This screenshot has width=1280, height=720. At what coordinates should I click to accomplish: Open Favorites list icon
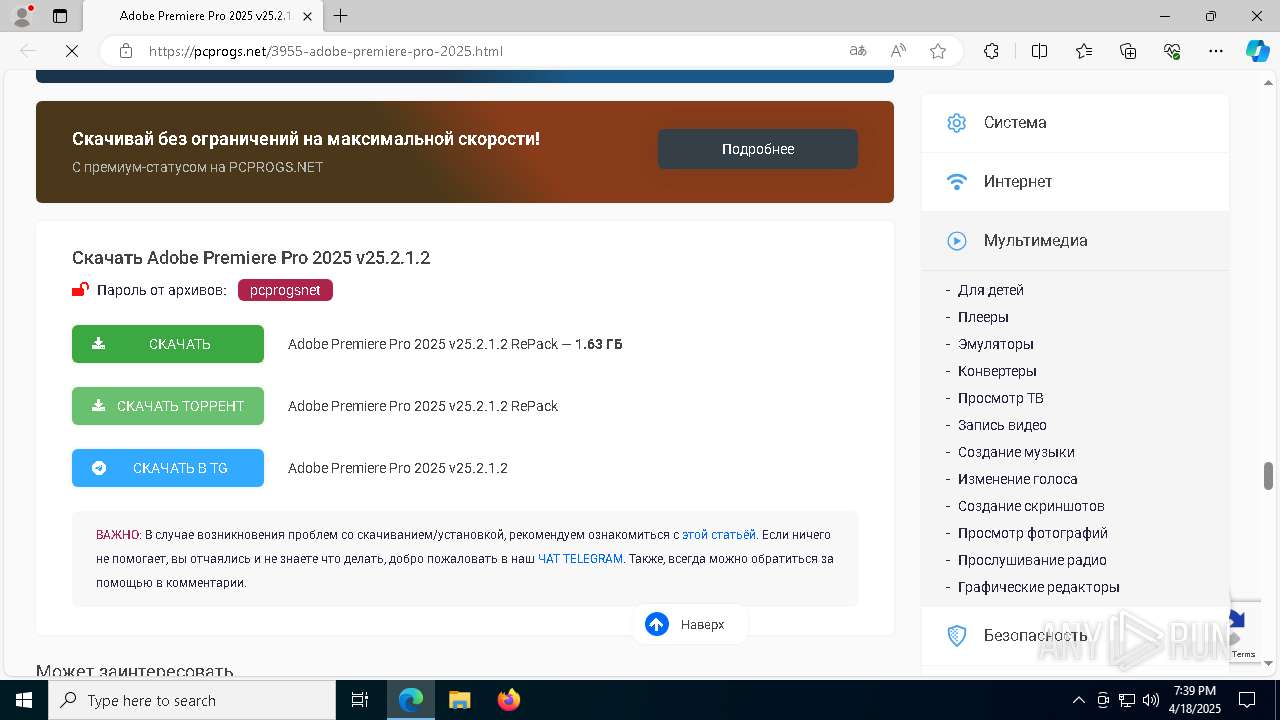pyautogui.click(x=1084, y=51)
